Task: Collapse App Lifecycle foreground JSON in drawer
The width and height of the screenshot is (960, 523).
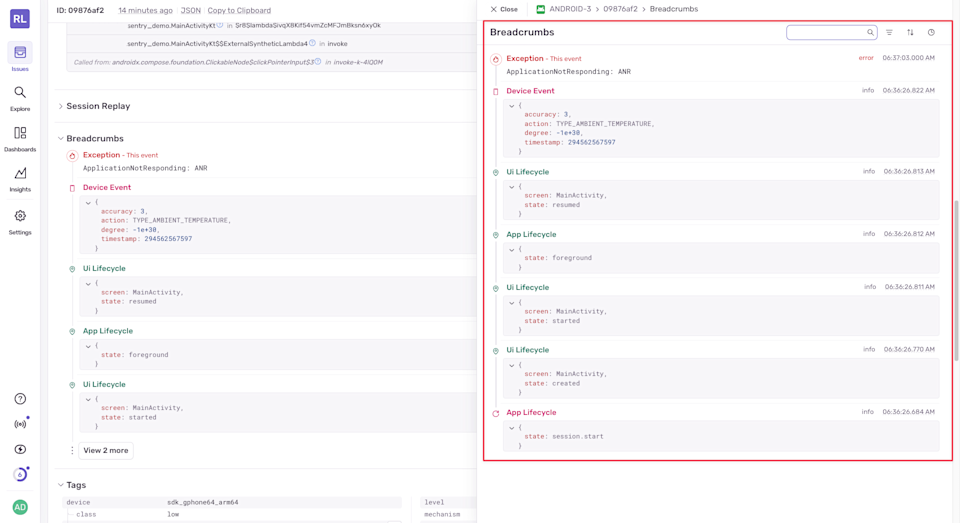Action: [x=512, y=249]
